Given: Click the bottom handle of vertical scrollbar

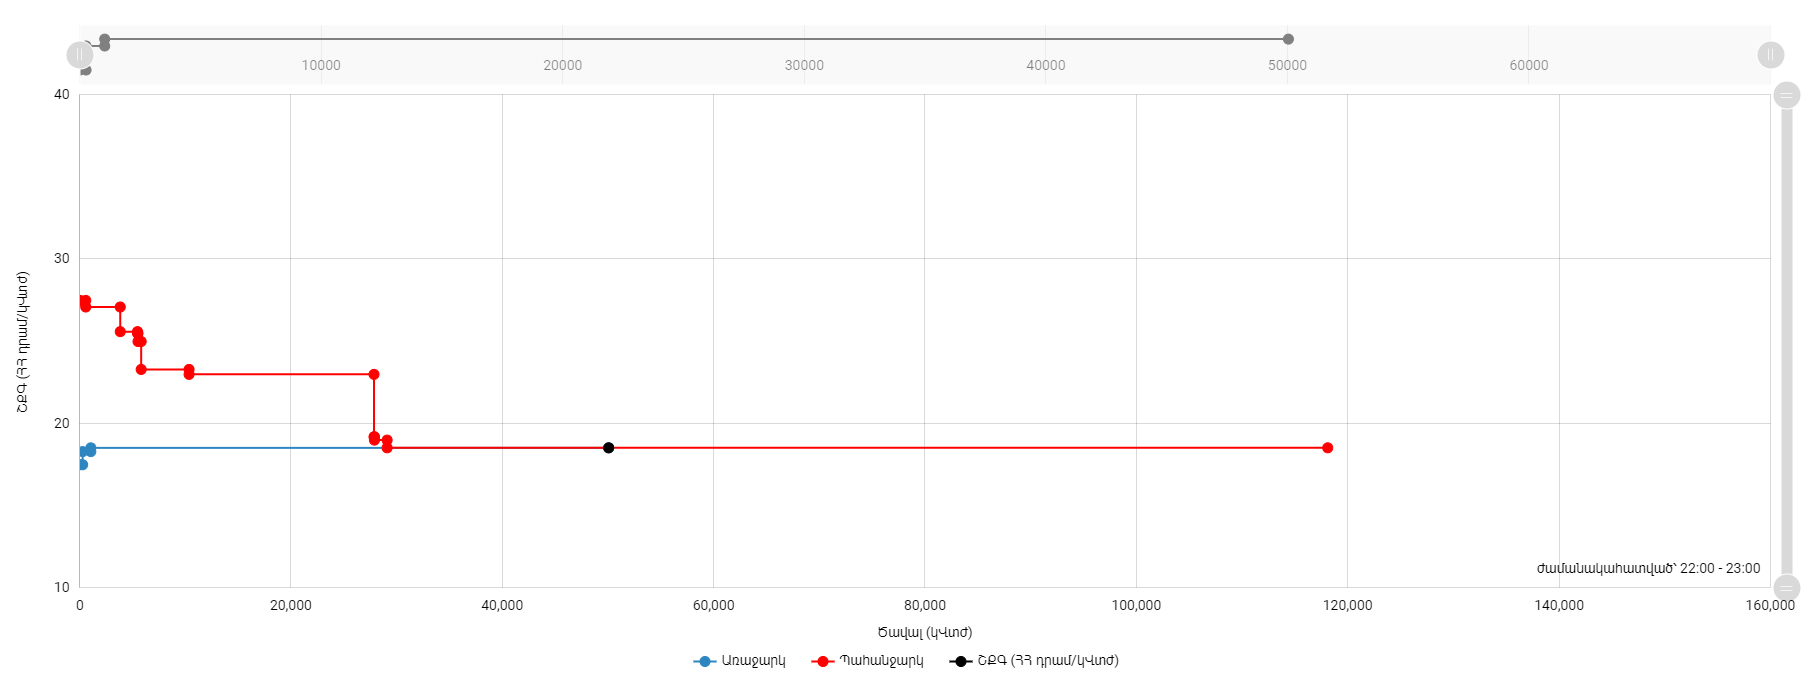Looking at the screenshot, I should [x=1787, y=587].
